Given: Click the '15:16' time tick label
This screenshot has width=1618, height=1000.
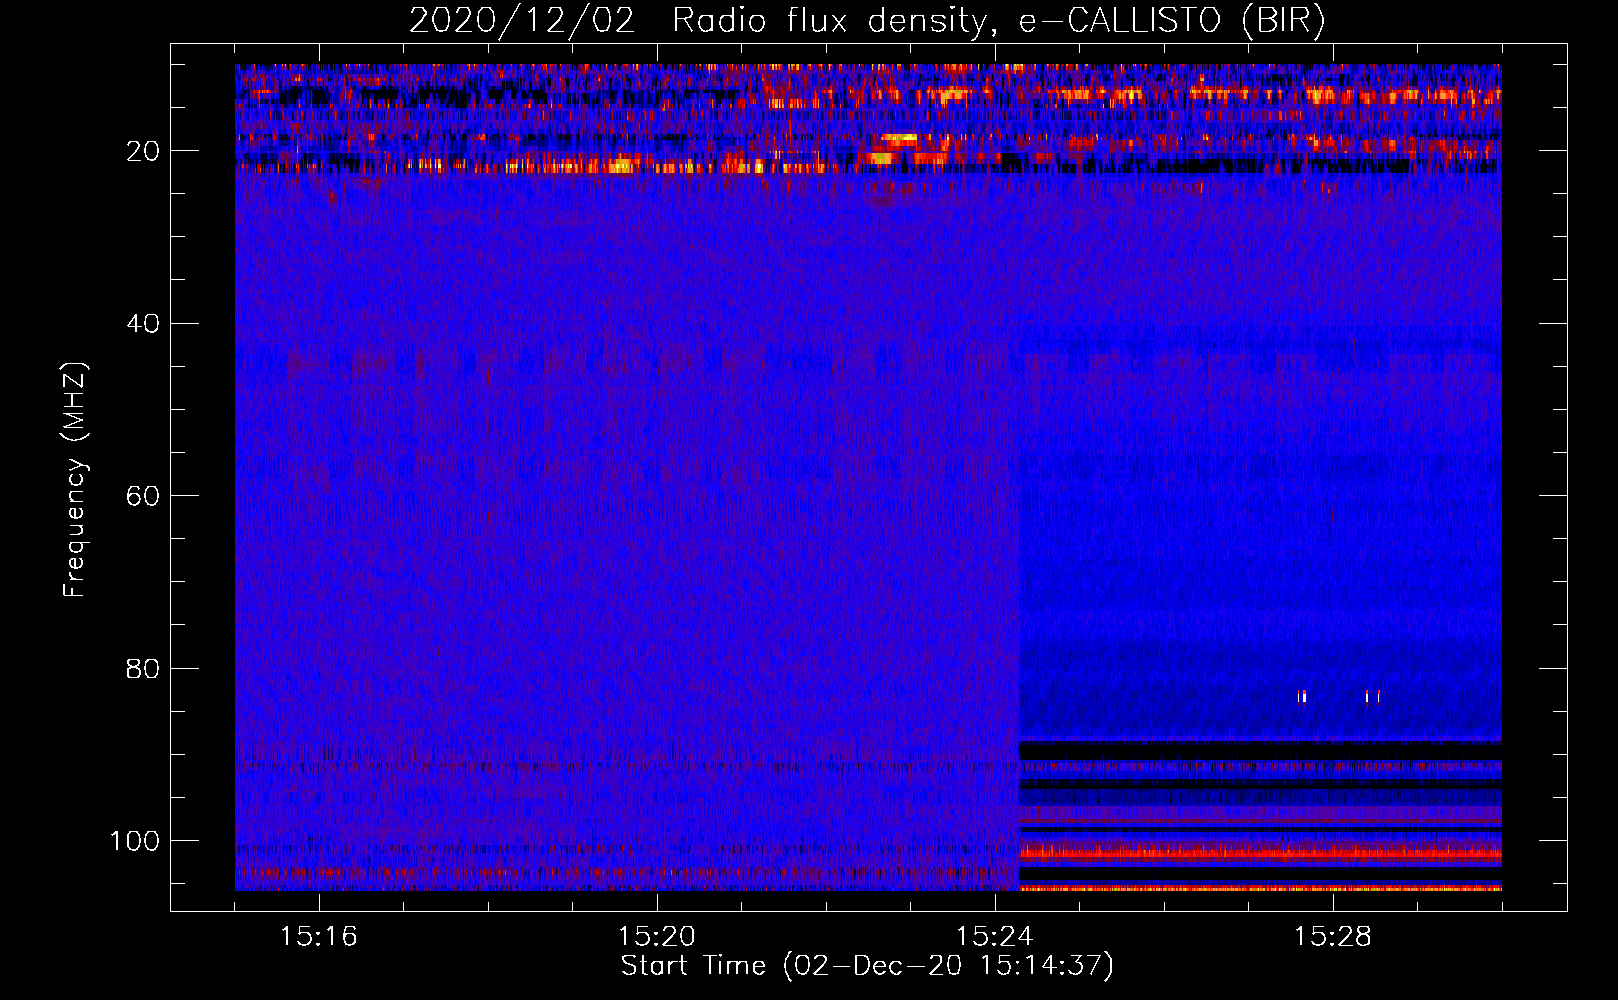Looking at the screenshot, I should [x=319, y=937].
